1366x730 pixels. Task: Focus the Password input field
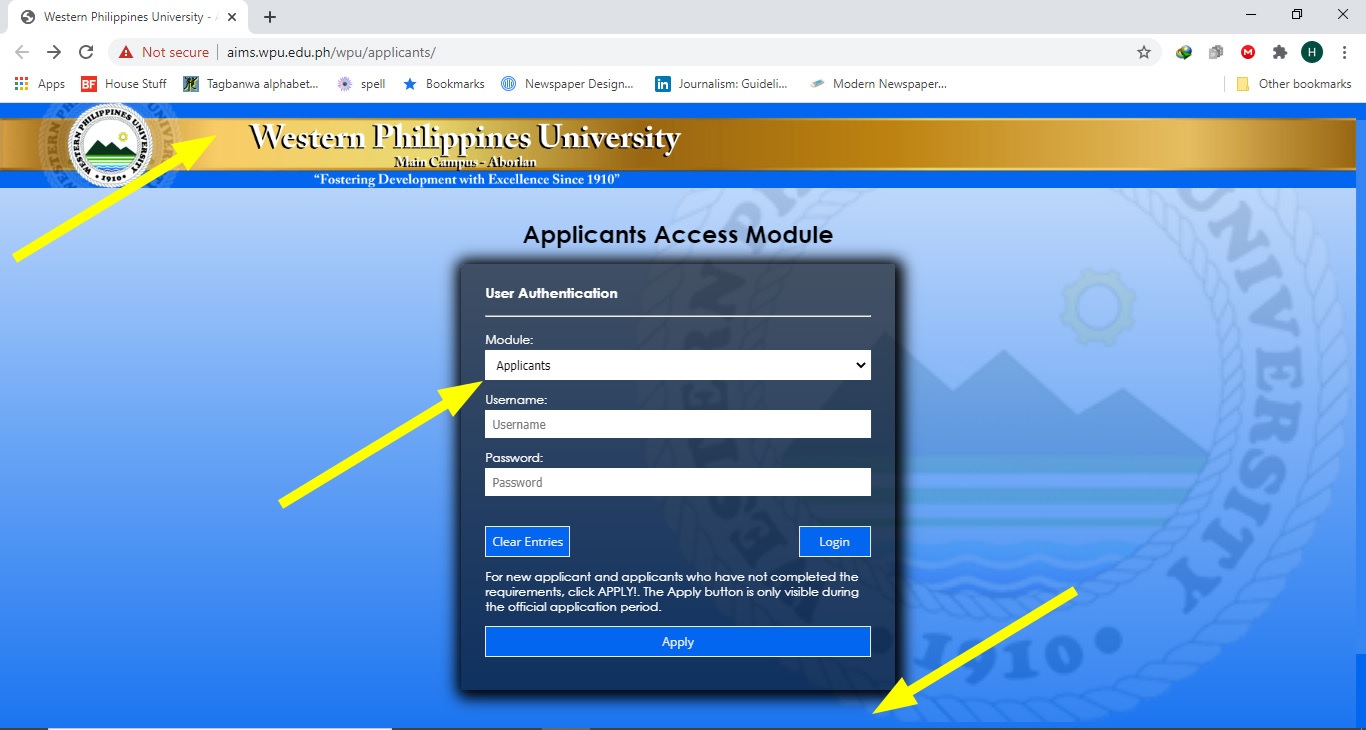pyautogui.click(x=678, y=482)
